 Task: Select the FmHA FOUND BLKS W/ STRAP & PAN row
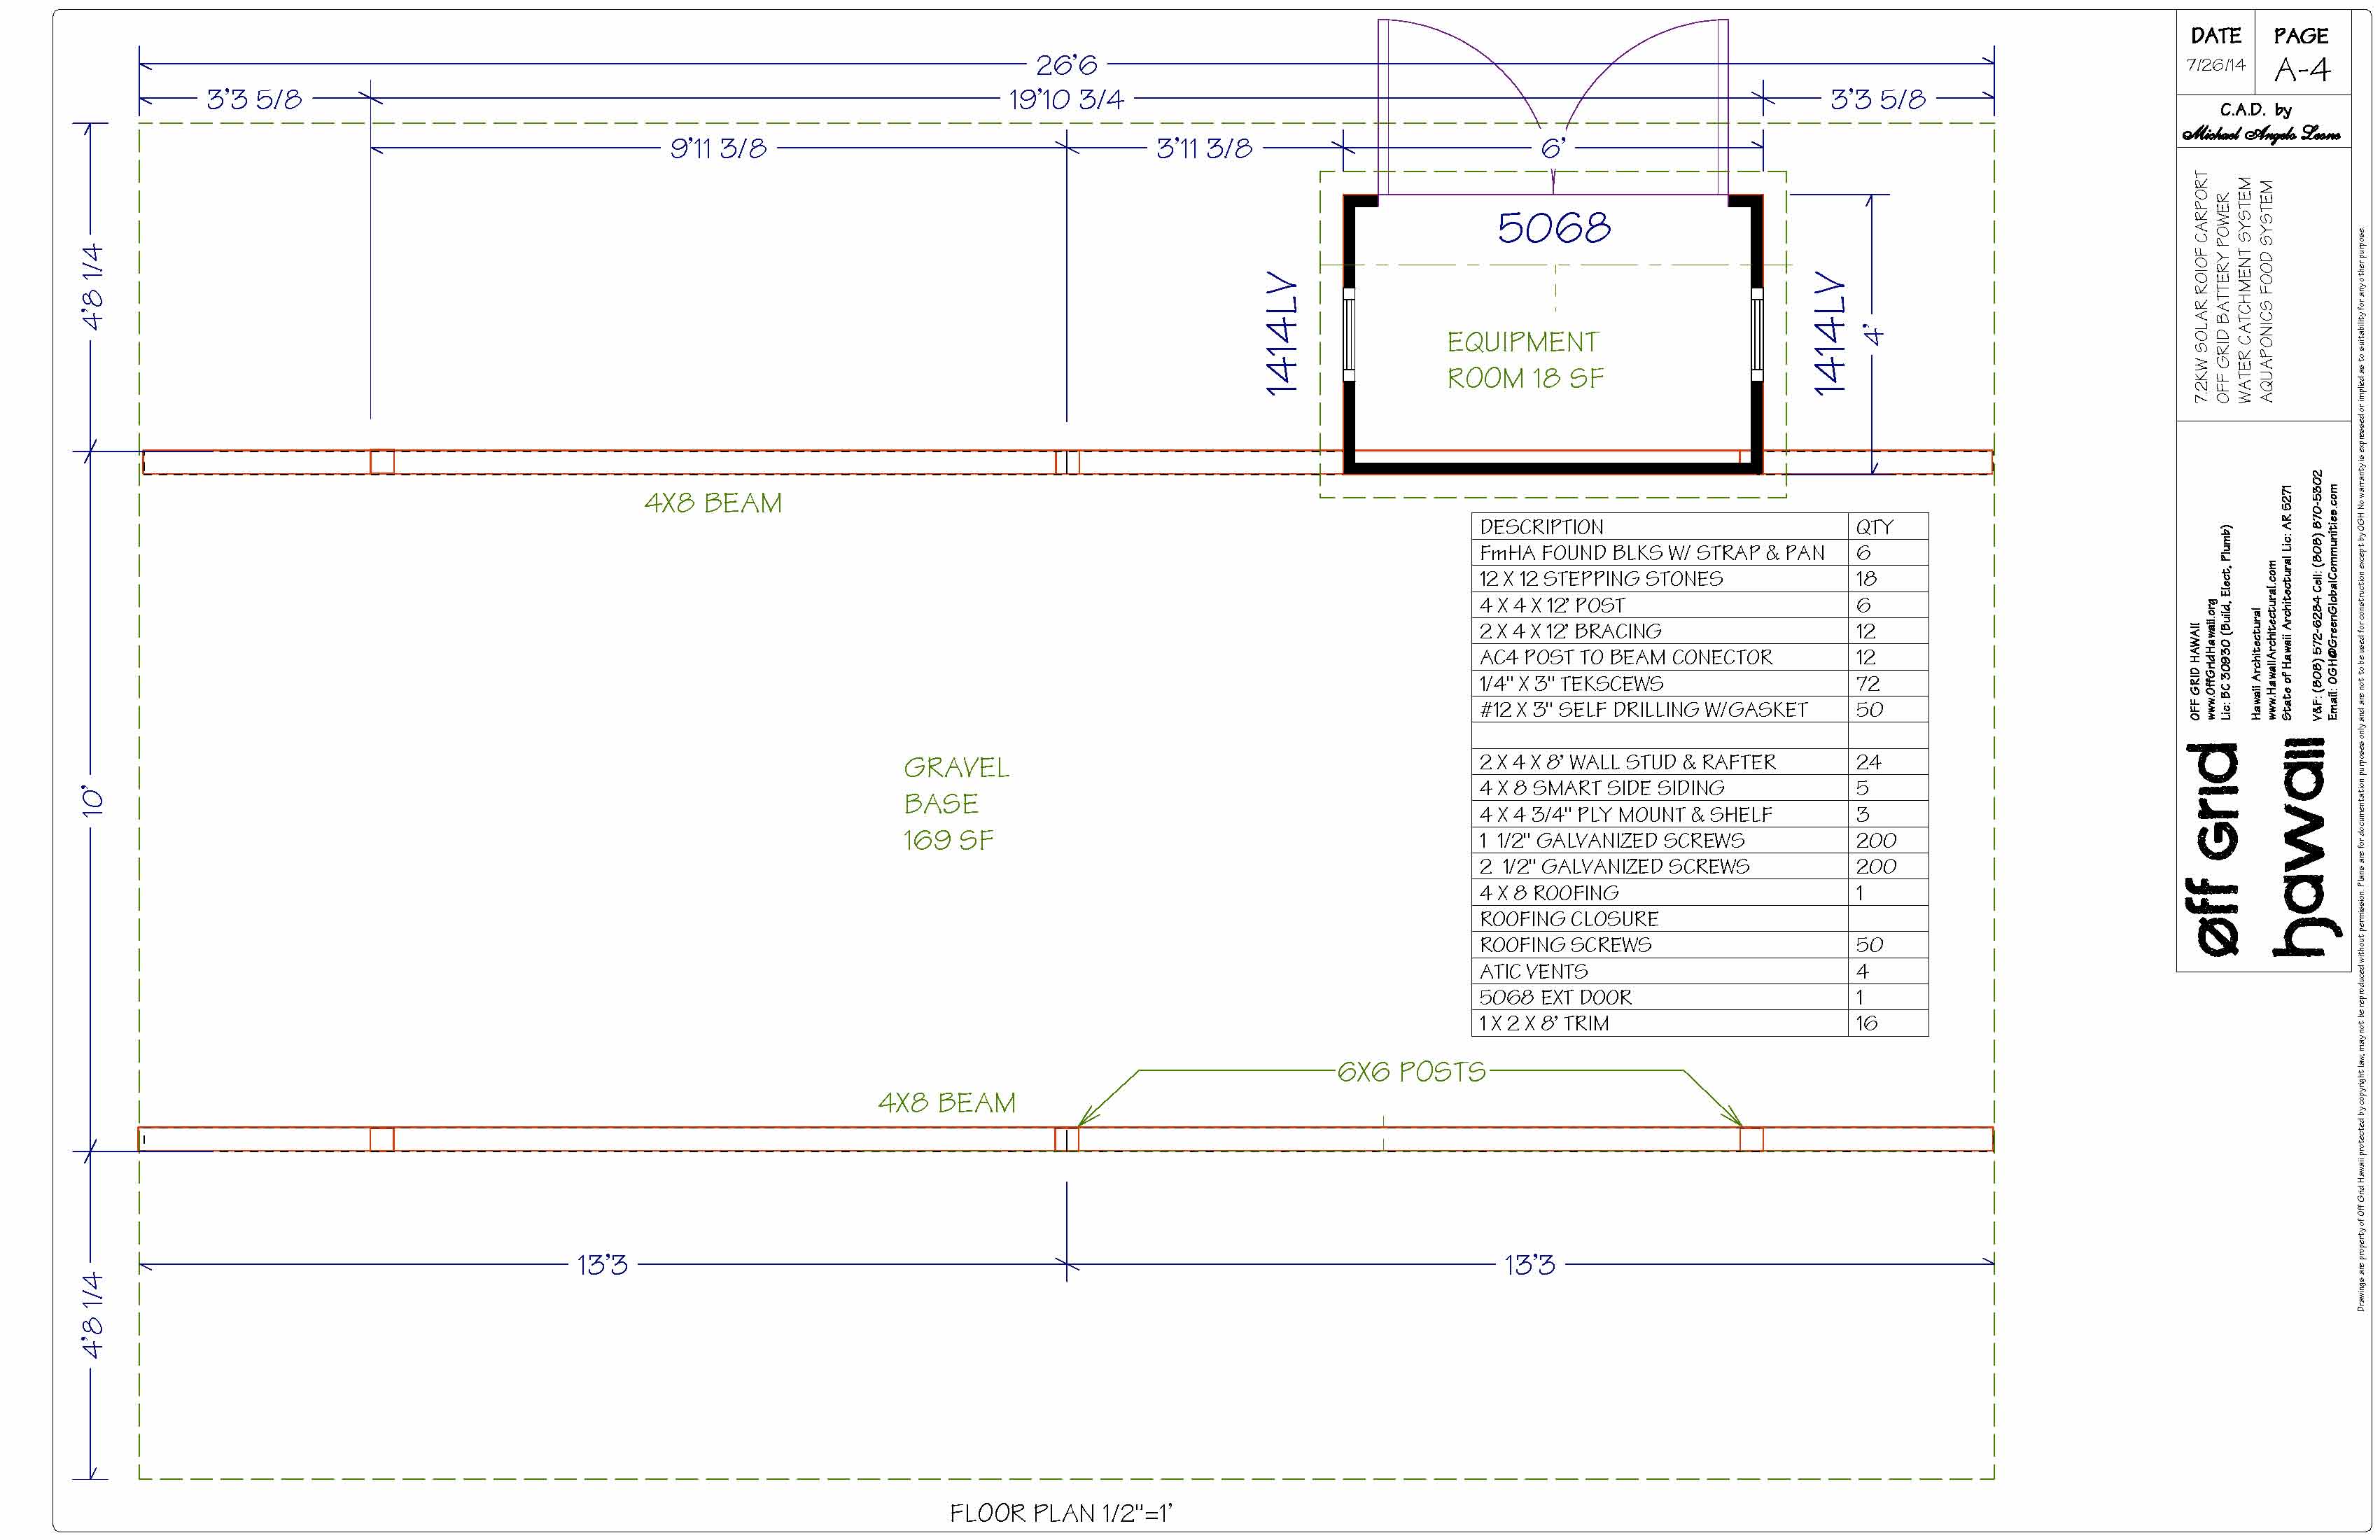point(1699,553)
